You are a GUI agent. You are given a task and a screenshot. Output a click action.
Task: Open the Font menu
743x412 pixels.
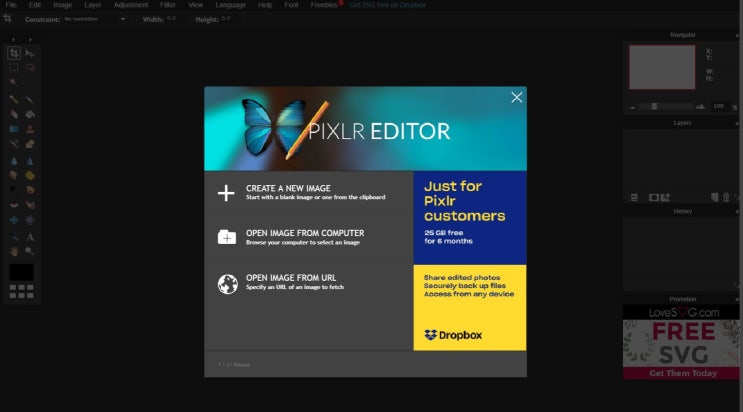point(291,5)
